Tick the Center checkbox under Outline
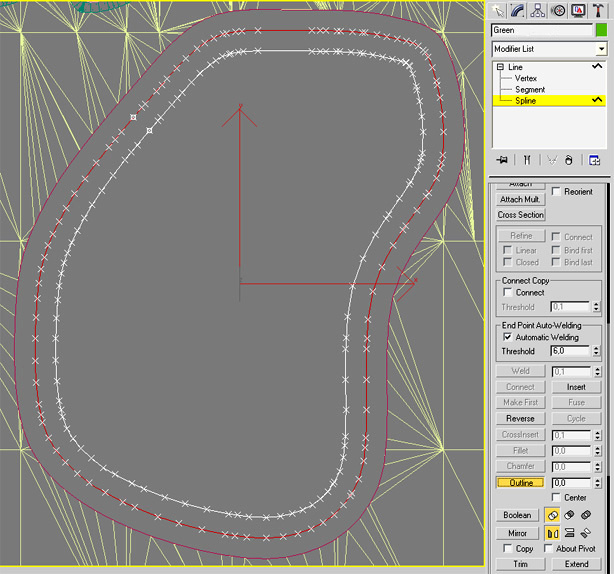Screen dimensions: 614x574 click(x=555, y=498)
